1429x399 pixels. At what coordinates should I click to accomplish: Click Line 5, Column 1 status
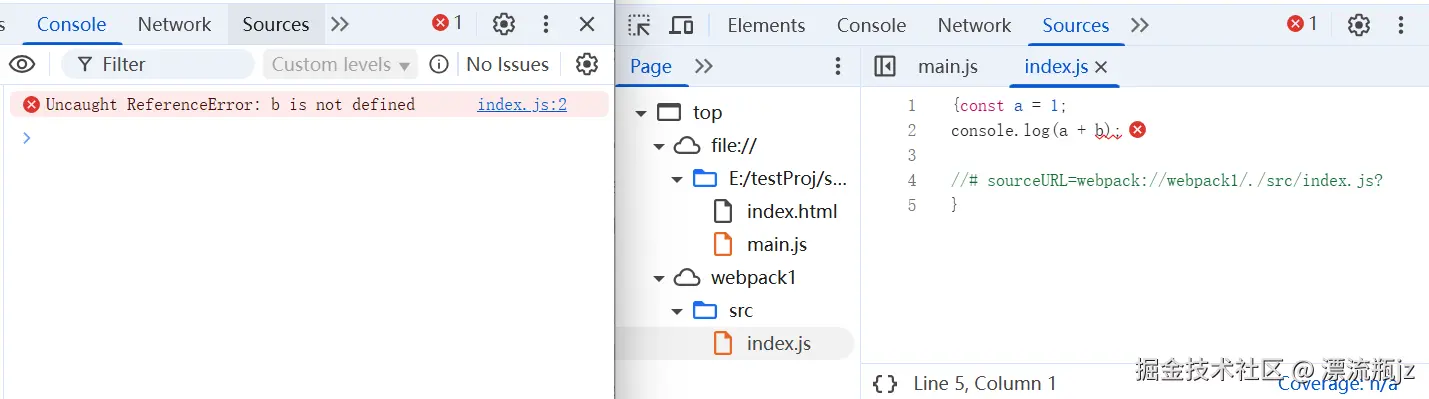click(985, 383)
